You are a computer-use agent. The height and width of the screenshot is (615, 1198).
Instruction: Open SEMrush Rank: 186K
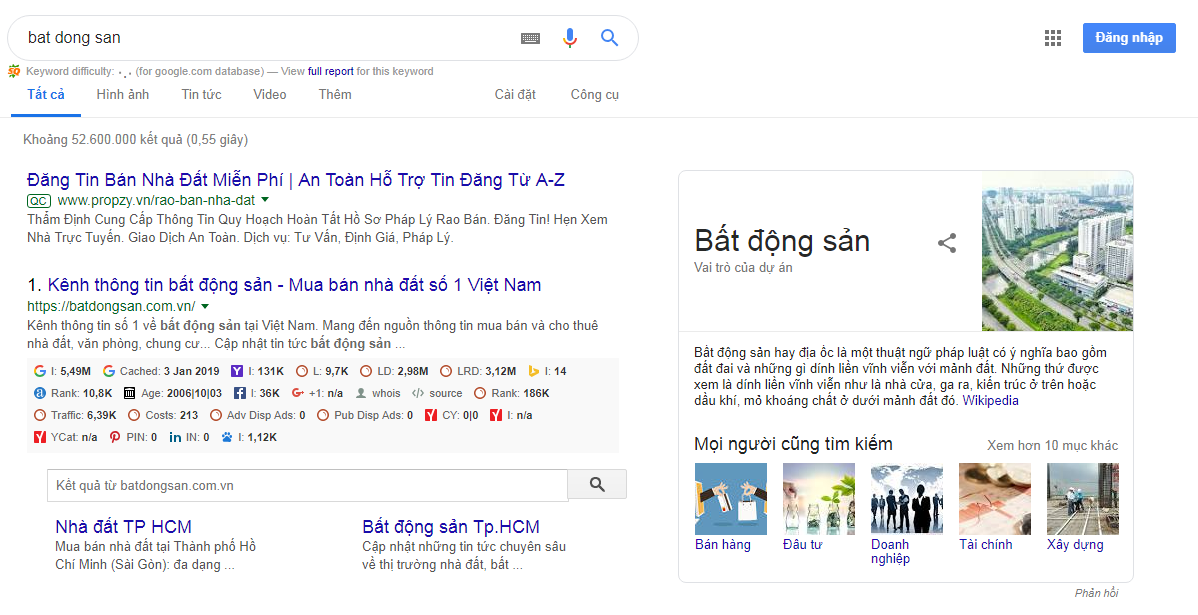click(511, 393)
